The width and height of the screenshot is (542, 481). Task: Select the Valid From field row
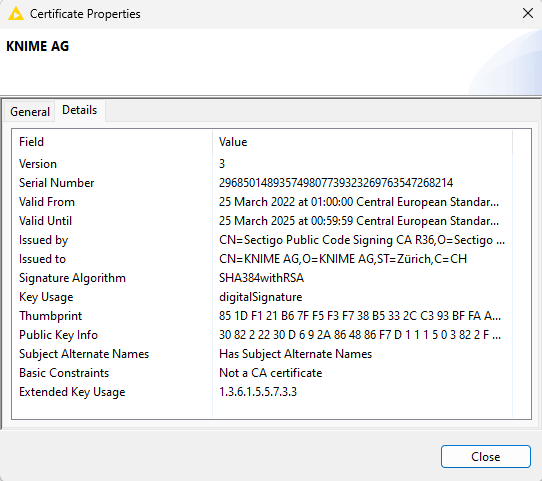point(262,202)
